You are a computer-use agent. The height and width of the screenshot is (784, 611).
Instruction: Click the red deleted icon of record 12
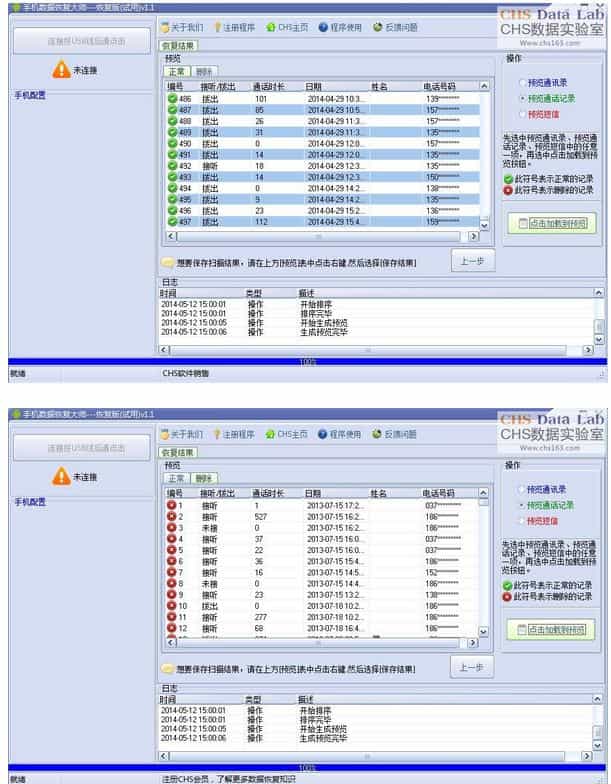tap(172, 628)
